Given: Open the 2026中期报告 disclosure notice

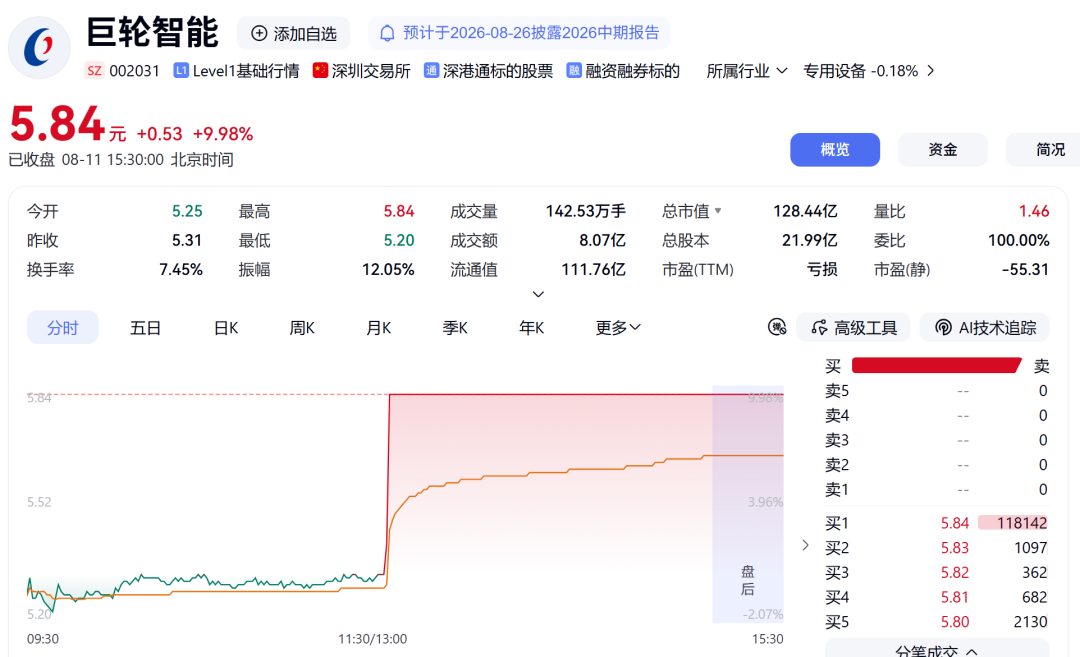Looking at the screenshot, I should point(519,33).
